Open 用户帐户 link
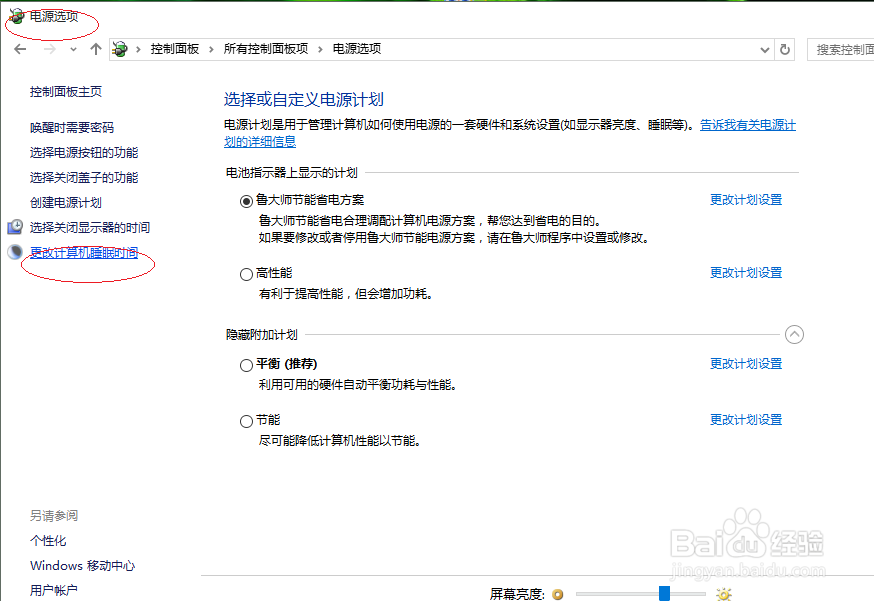The height and width of the screenshot is (601, 874). click(54, 590)
